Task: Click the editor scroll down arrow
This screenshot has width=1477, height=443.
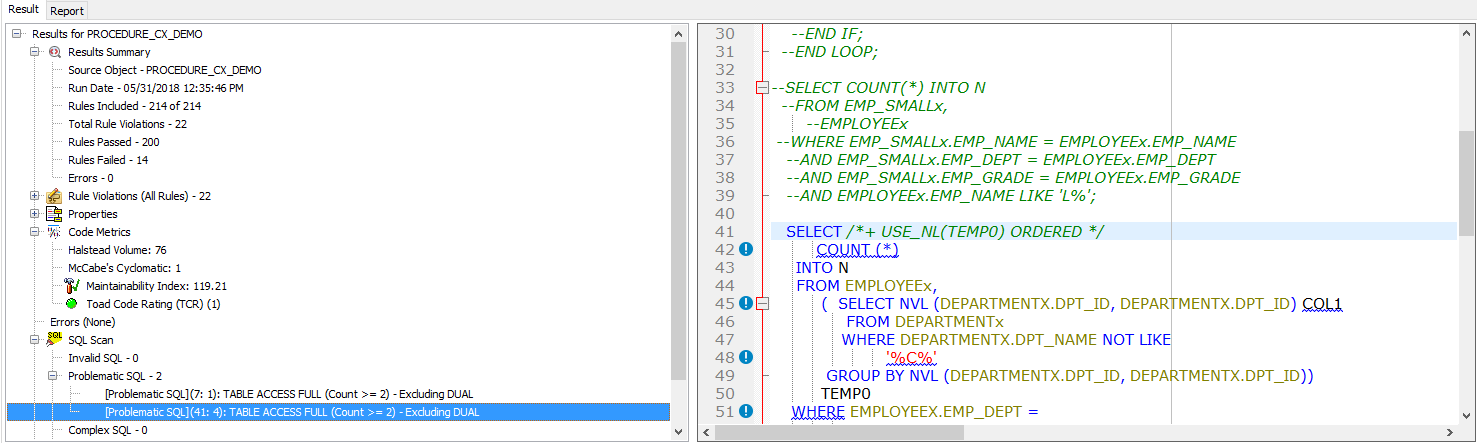Action: pyautogui.click(x=1466, y=415)
